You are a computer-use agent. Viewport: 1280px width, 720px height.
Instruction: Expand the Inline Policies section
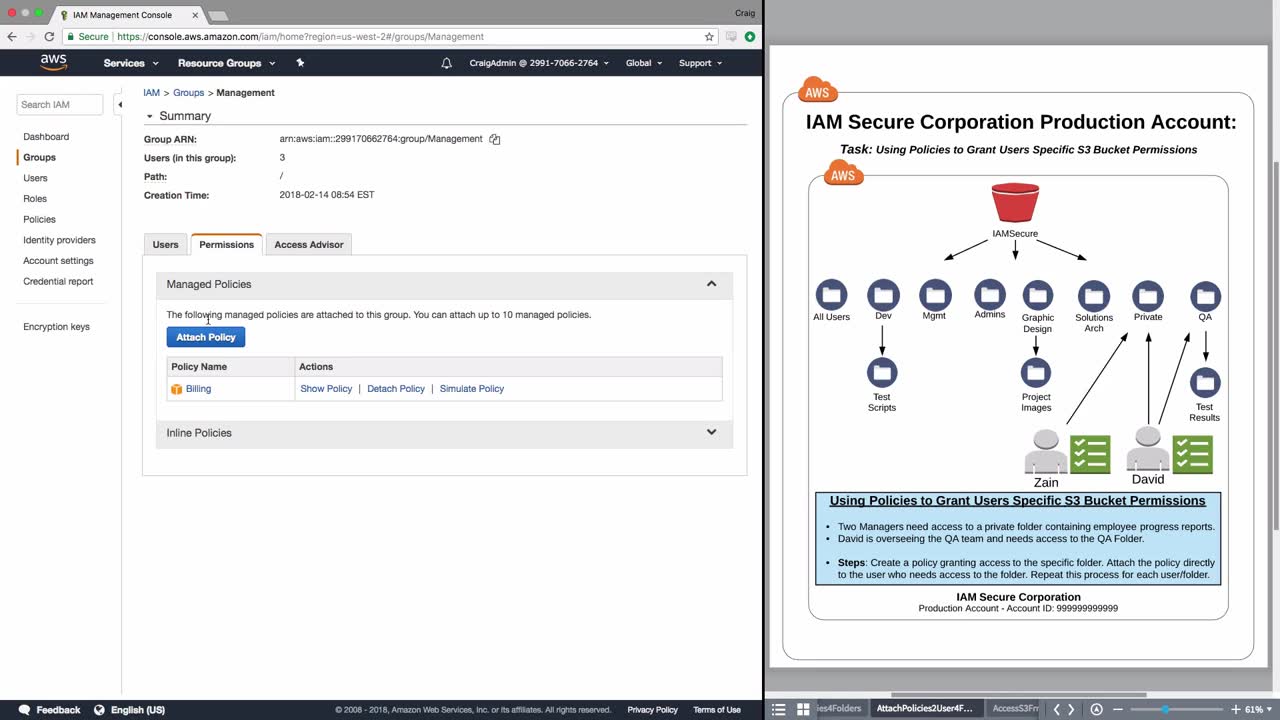pos(712,433)
